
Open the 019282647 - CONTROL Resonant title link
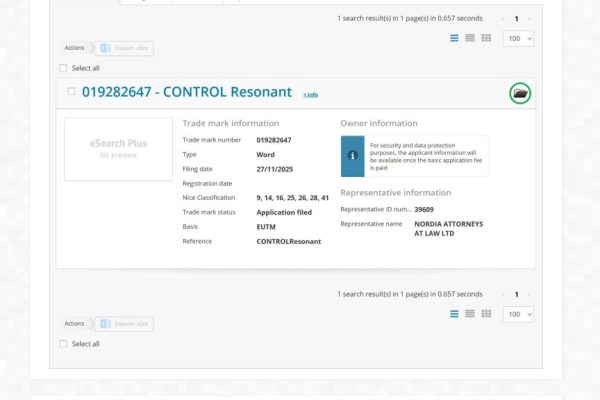pos(187,92)
